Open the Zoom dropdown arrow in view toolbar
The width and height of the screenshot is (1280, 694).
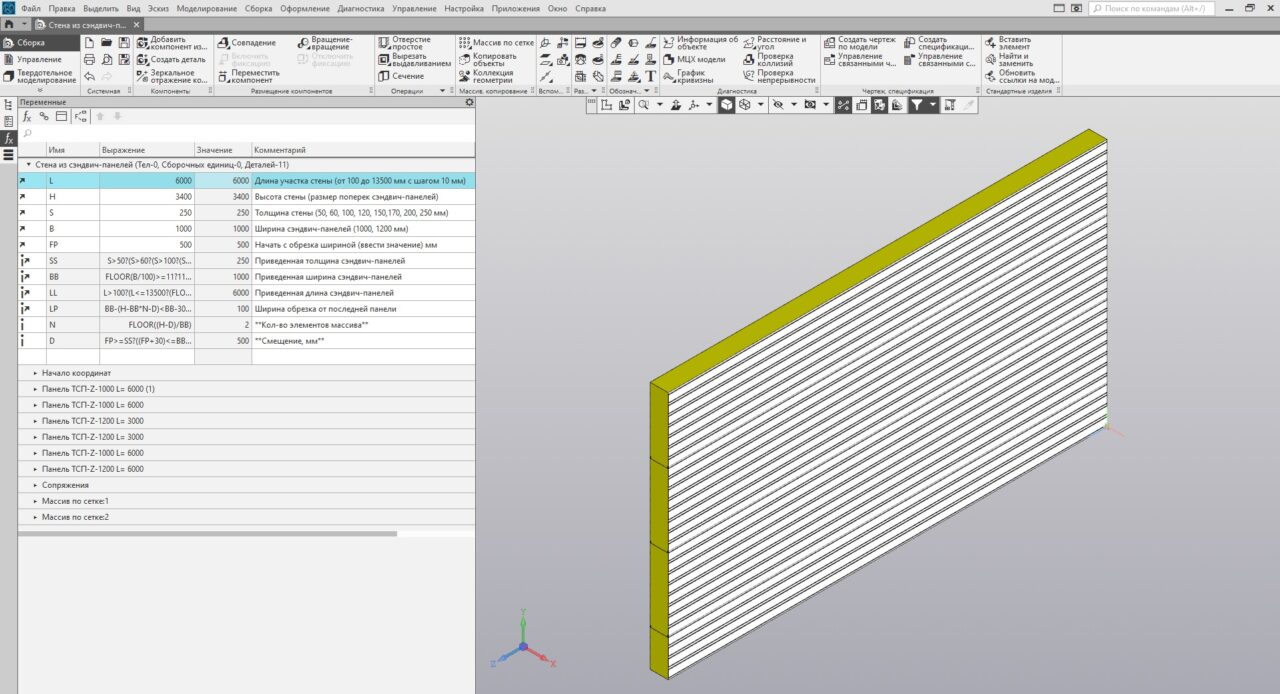[x=659, y=104]
